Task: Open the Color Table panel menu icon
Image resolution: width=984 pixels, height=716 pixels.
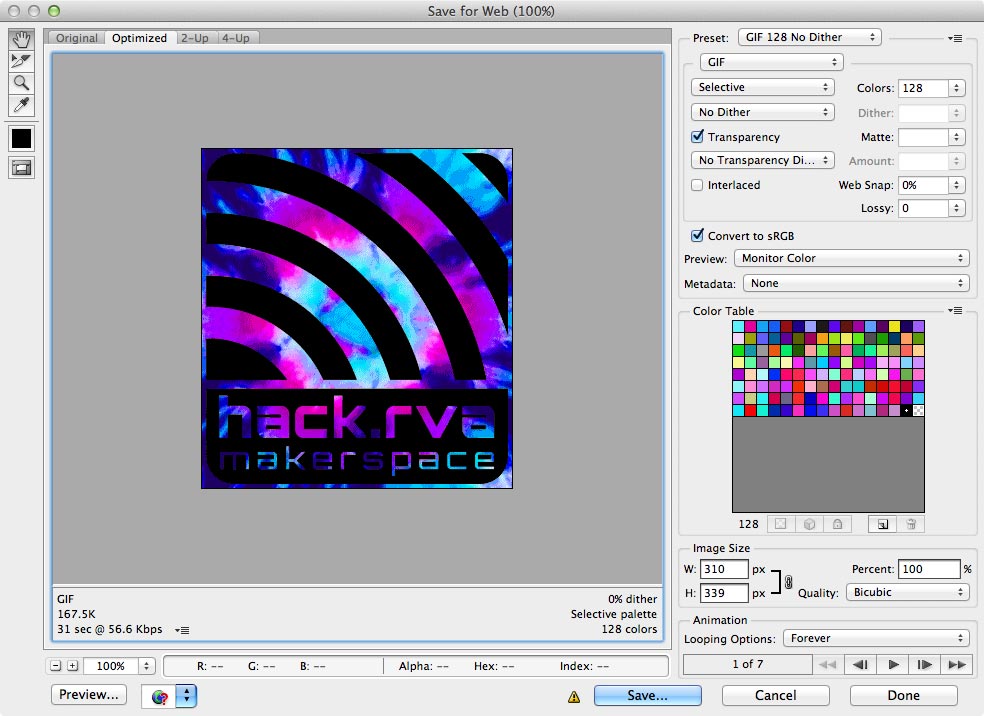Action: 955,310
